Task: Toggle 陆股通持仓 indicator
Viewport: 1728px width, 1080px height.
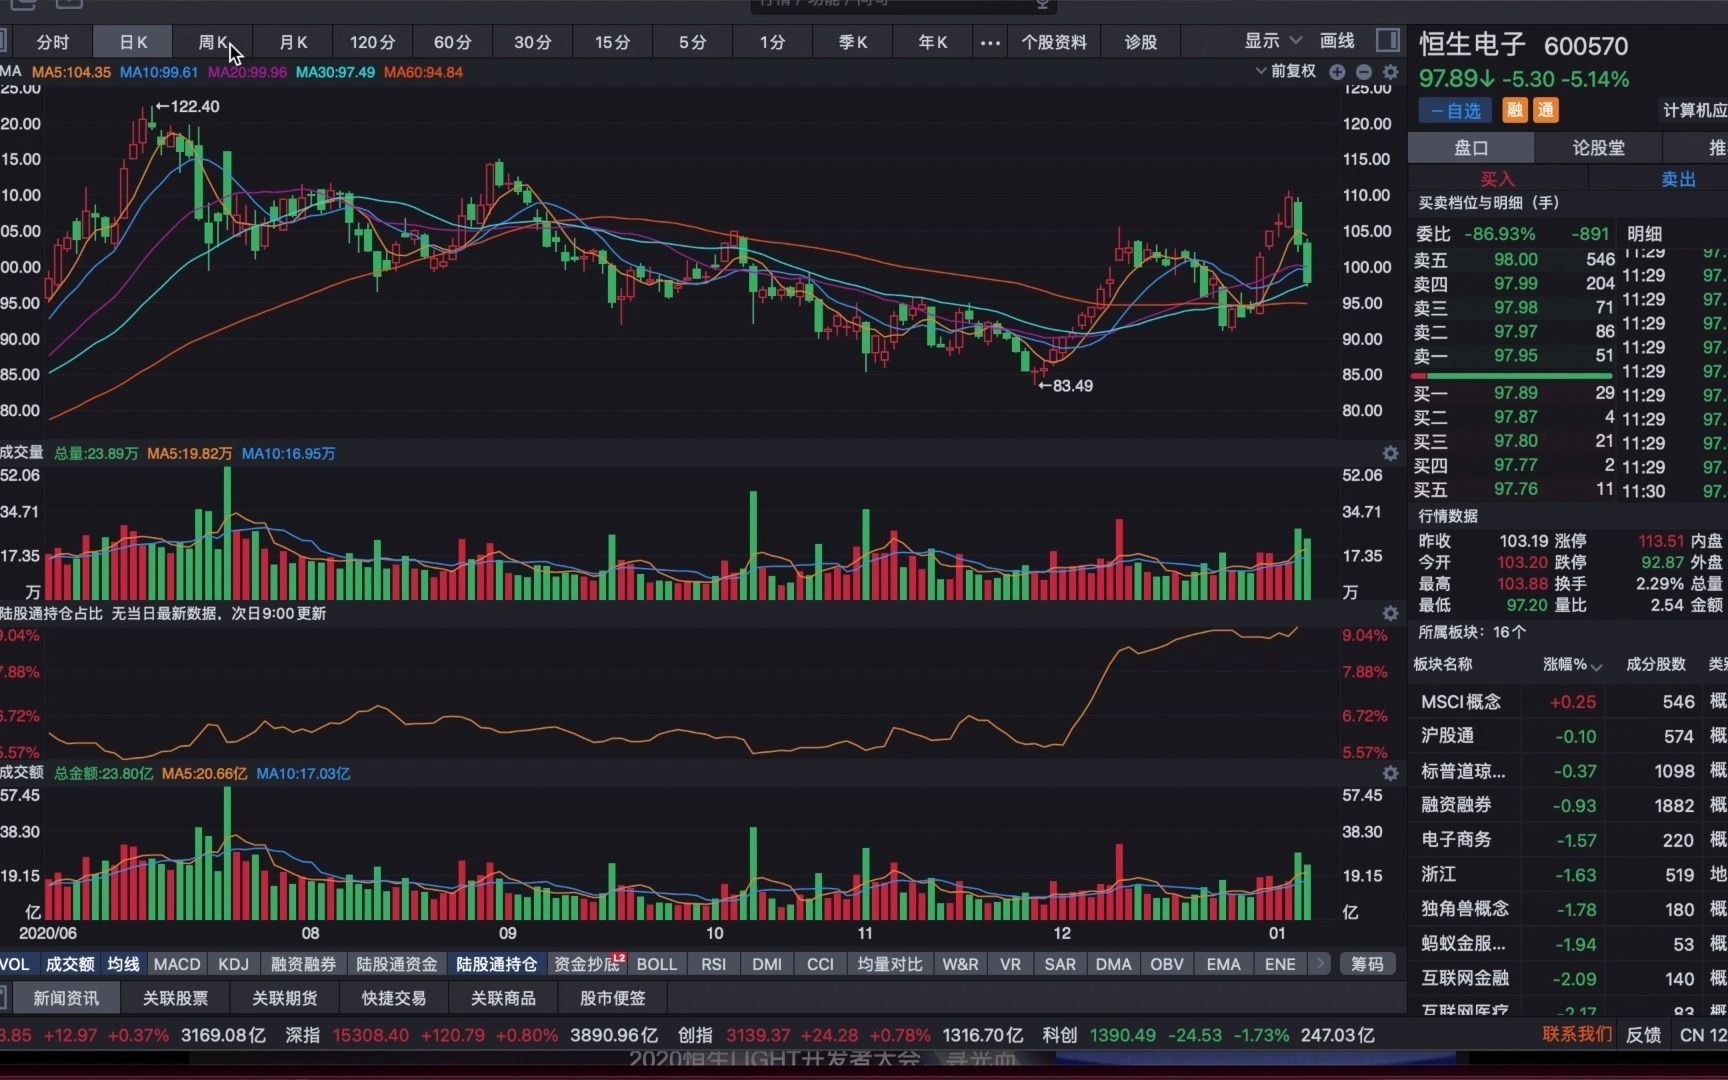Action: coord(497,964)
